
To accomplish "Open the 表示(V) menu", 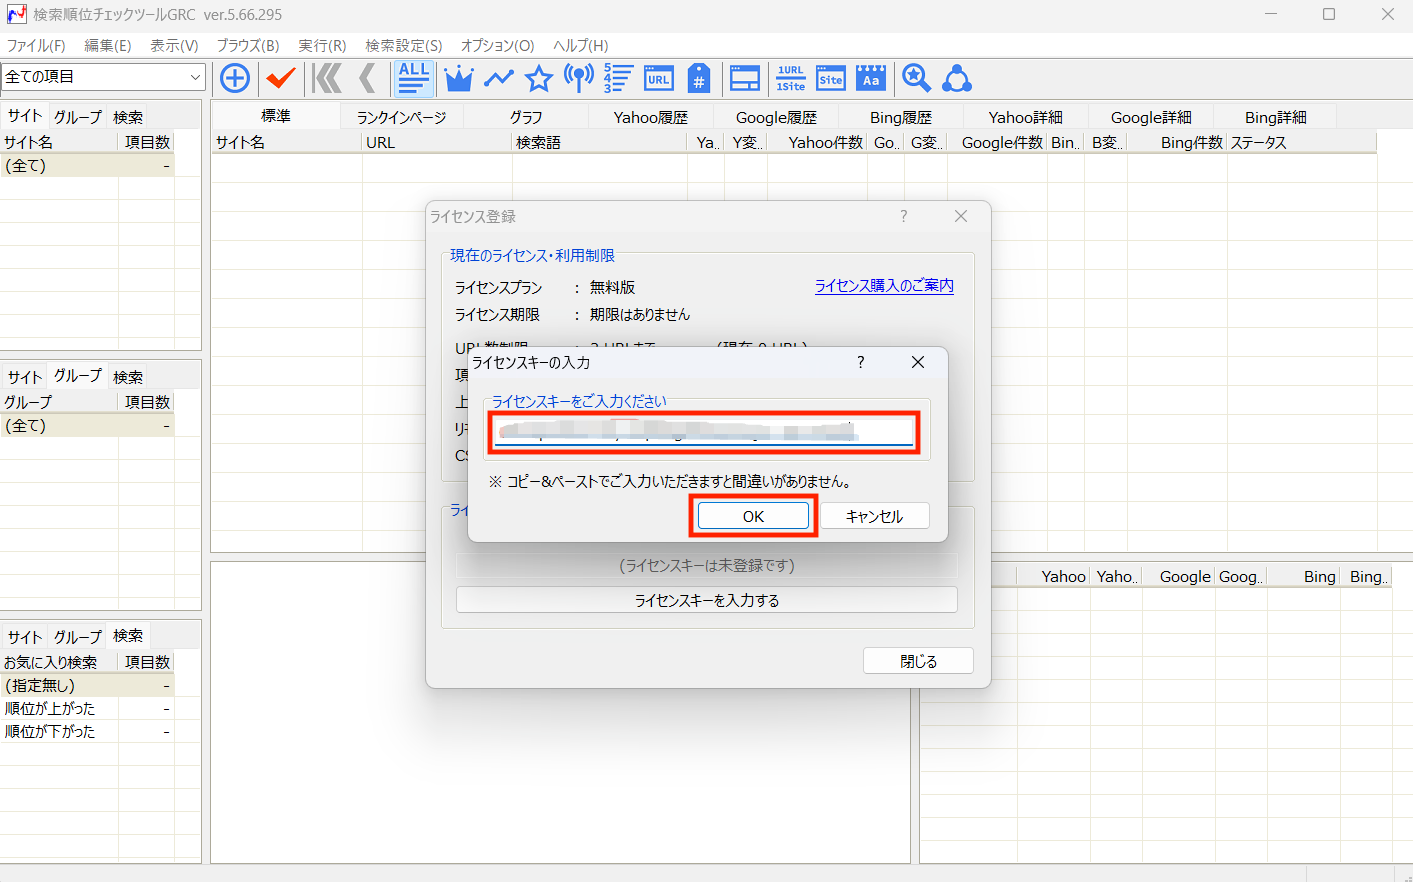I will (x=174, y=45).
